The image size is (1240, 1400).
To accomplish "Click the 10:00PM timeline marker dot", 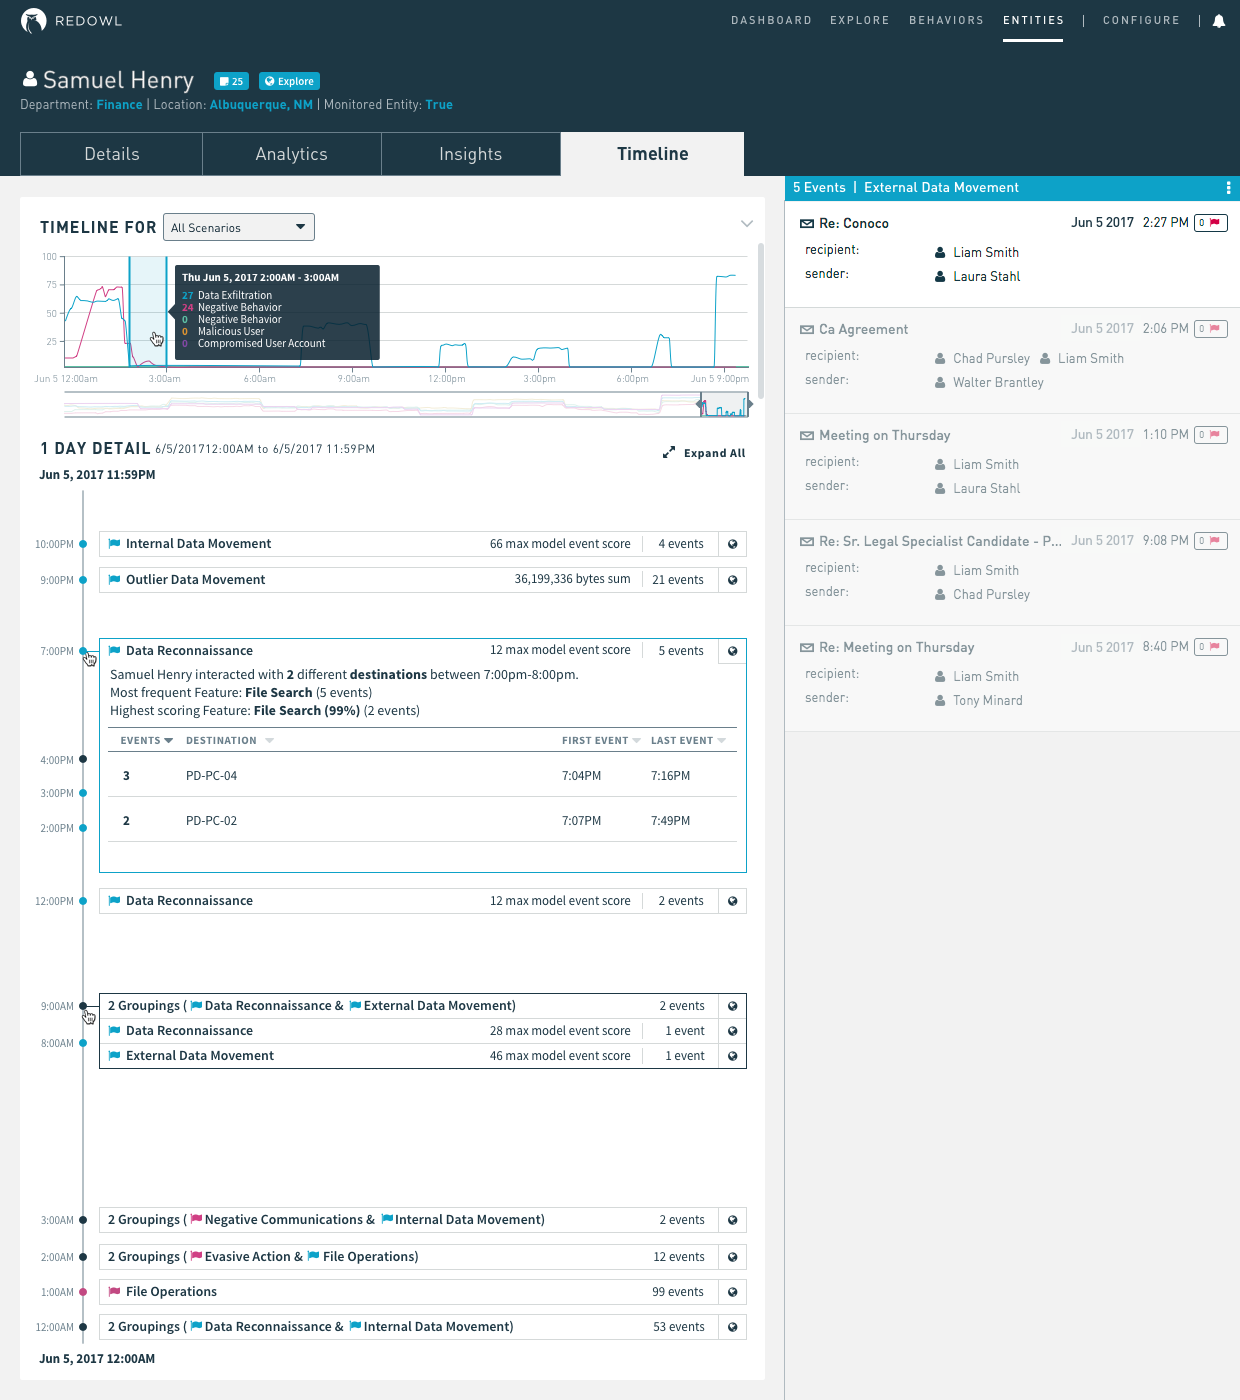I will click(x=83, y=544).
